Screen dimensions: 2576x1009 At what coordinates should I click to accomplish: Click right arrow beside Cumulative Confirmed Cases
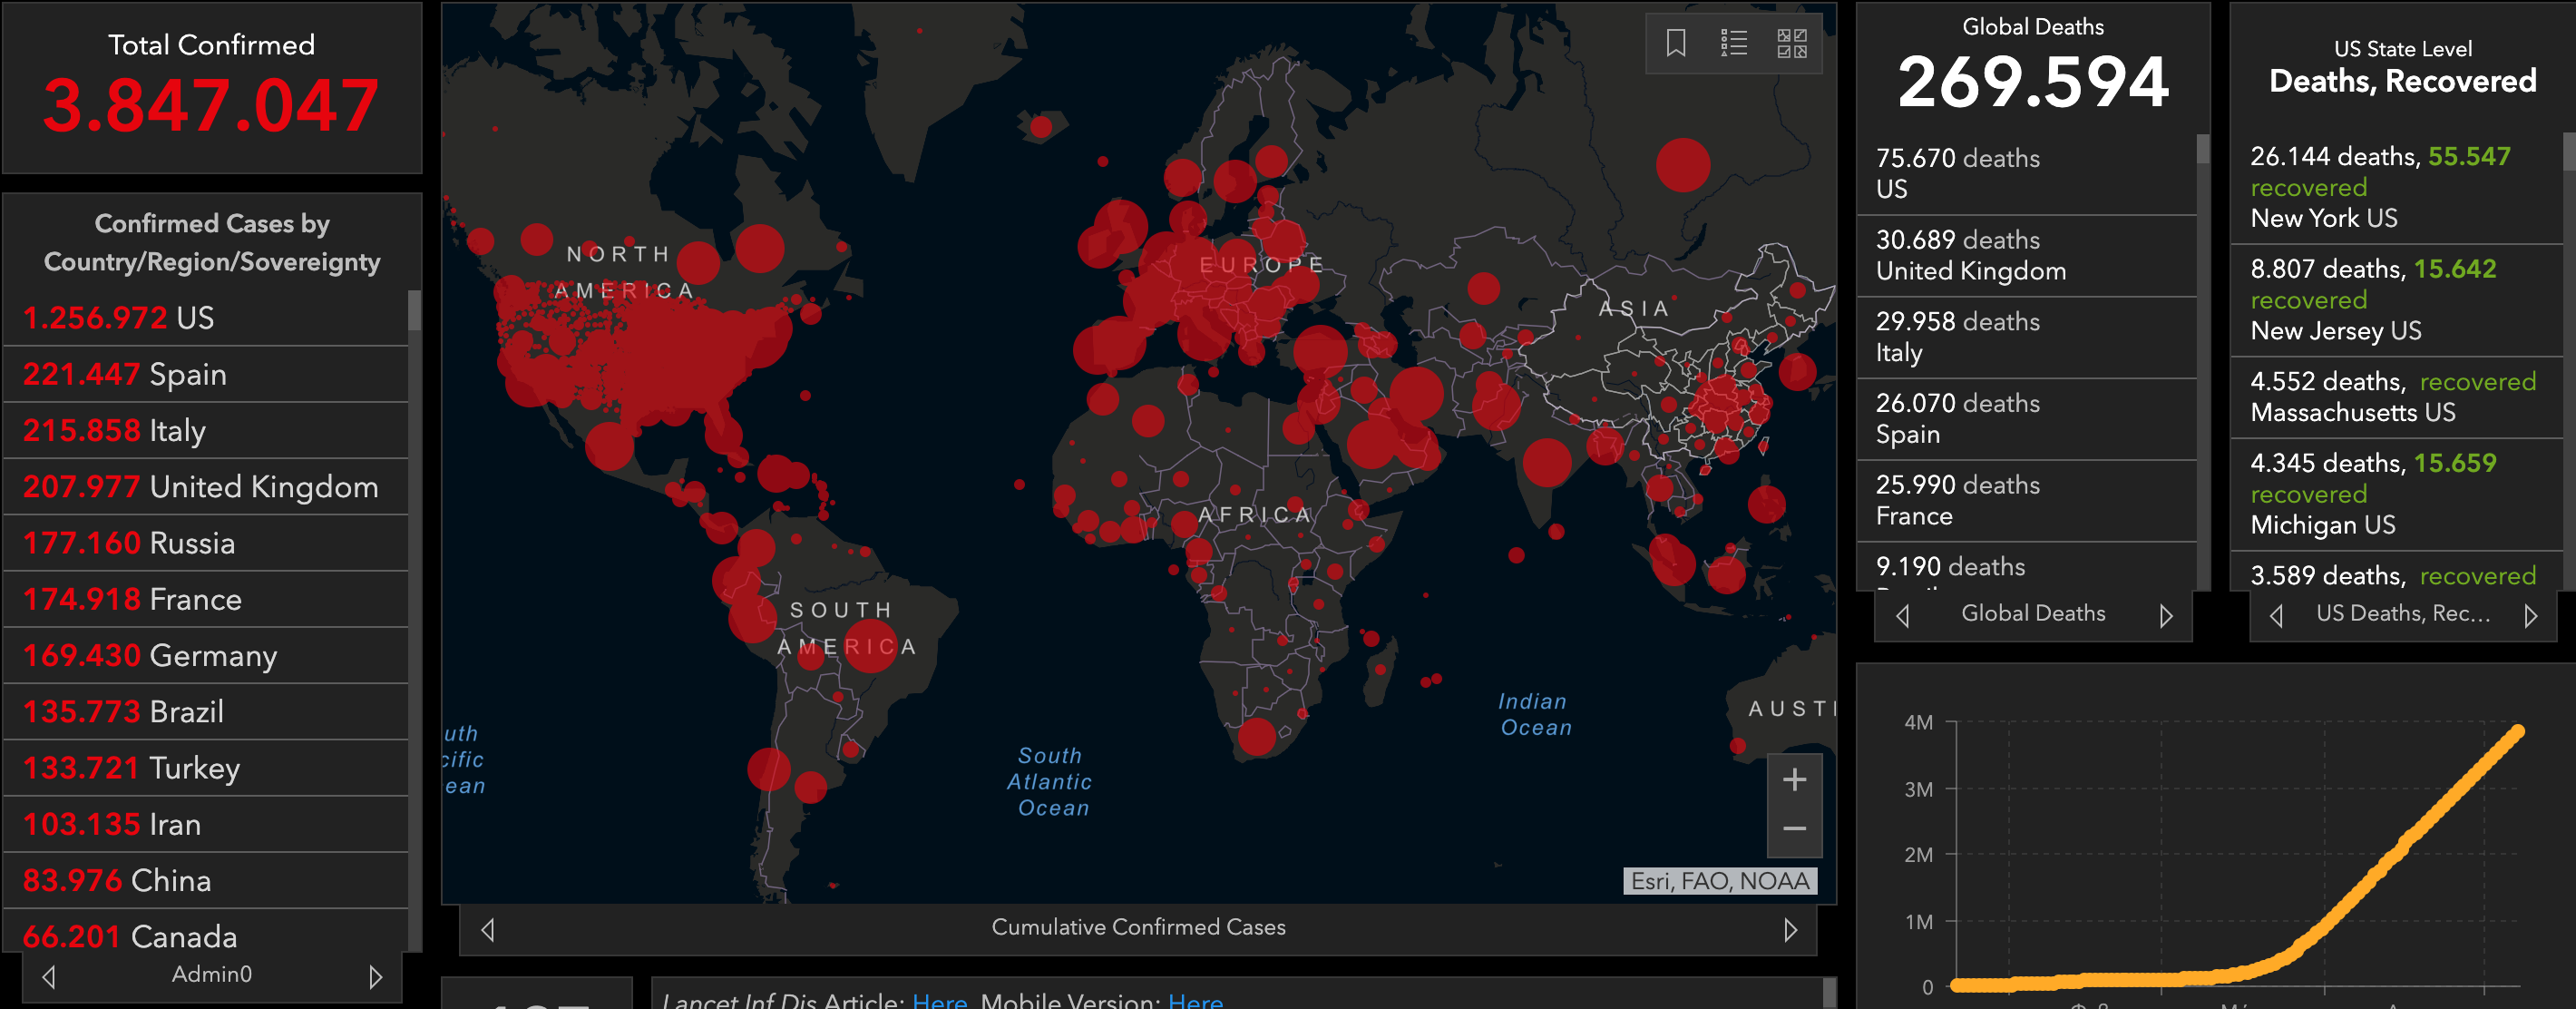coord(1790,929)
